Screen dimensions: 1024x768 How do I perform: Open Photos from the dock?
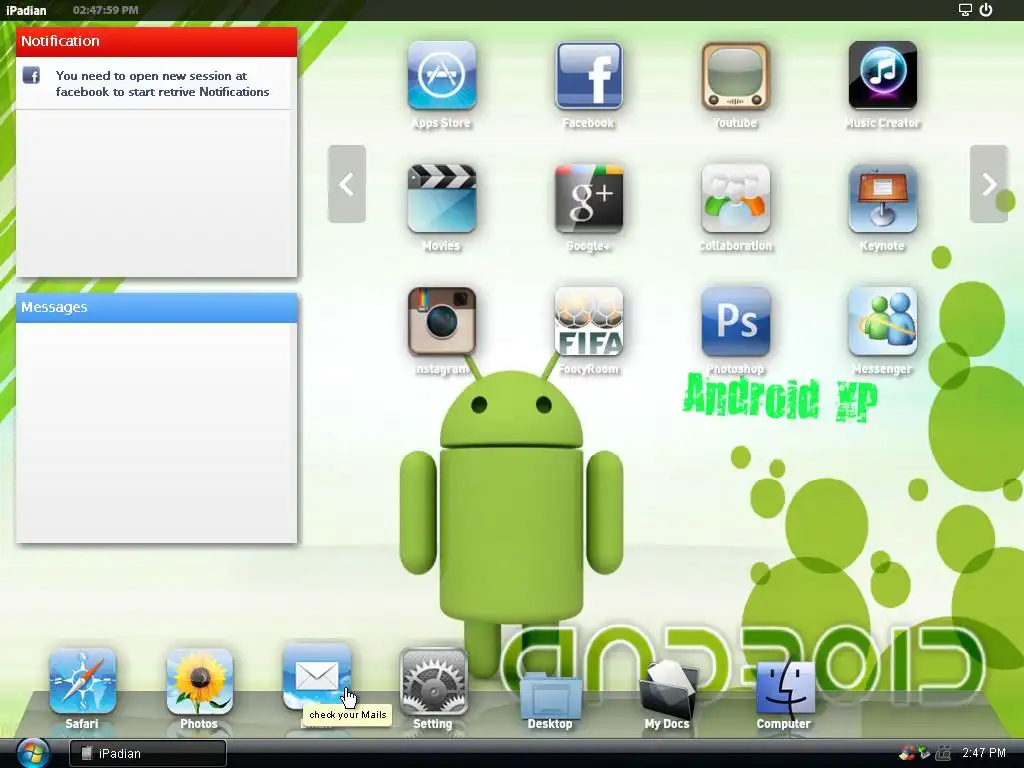[199, 681]
